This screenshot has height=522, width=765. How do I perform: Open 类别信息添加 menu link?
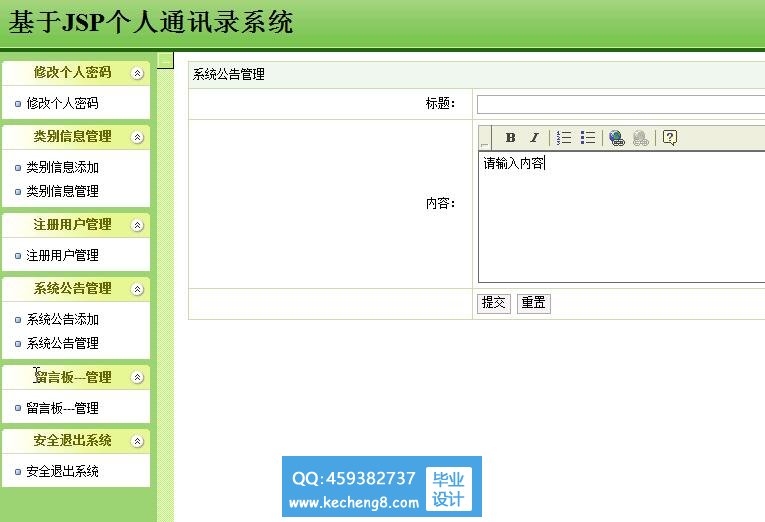point(62,167)
